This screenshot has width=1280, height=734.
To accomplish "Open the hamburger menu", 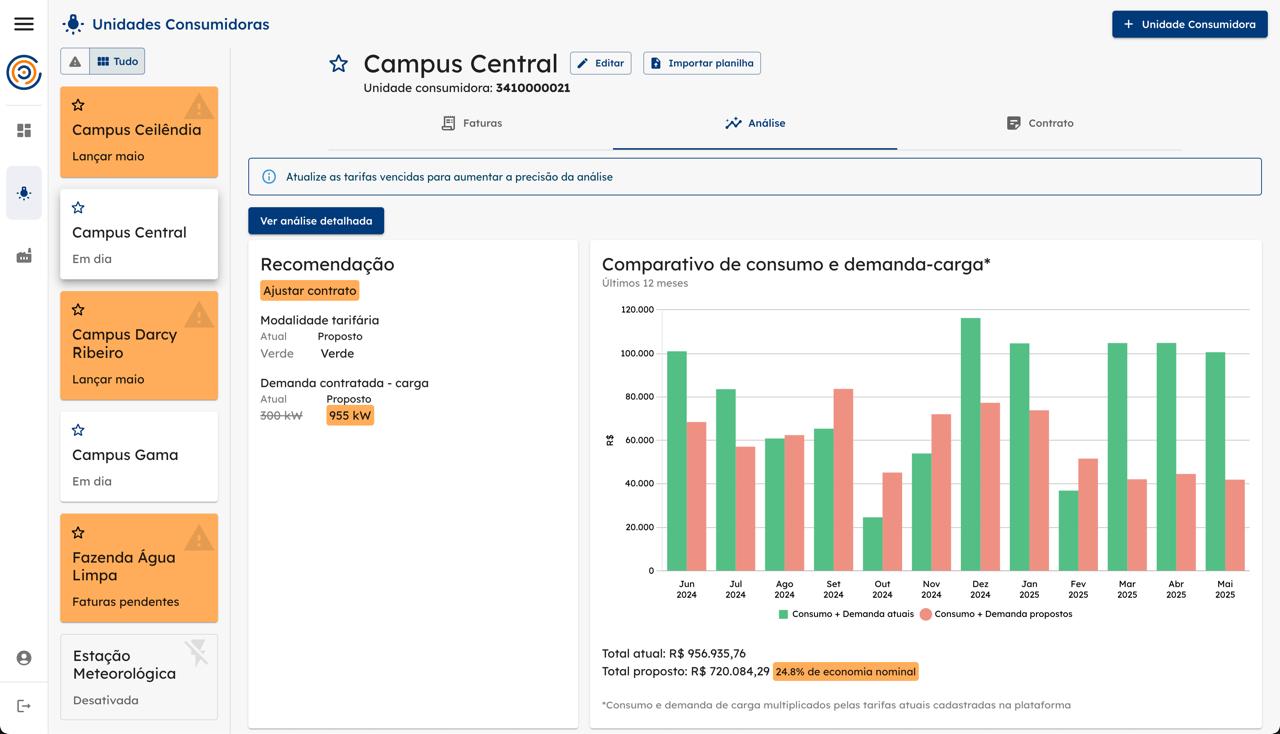I will pyautogui.click(x=24, y=24).
